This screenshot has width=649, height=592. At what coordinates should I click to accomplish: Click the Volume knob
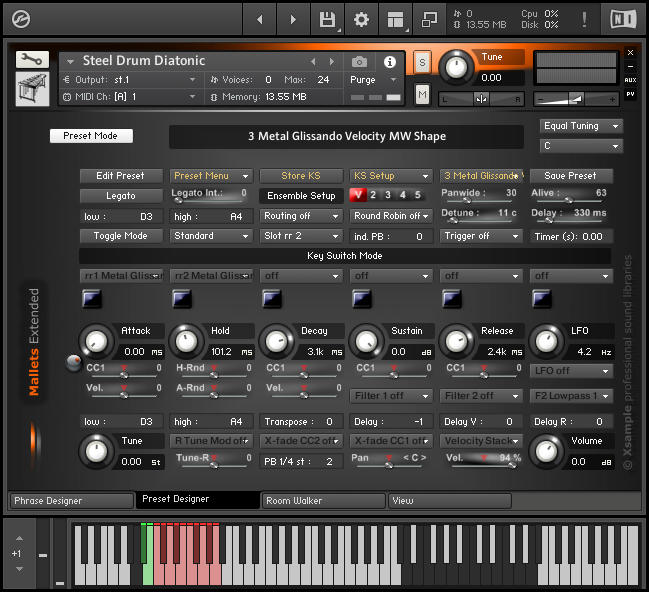[x=546, y=452]
